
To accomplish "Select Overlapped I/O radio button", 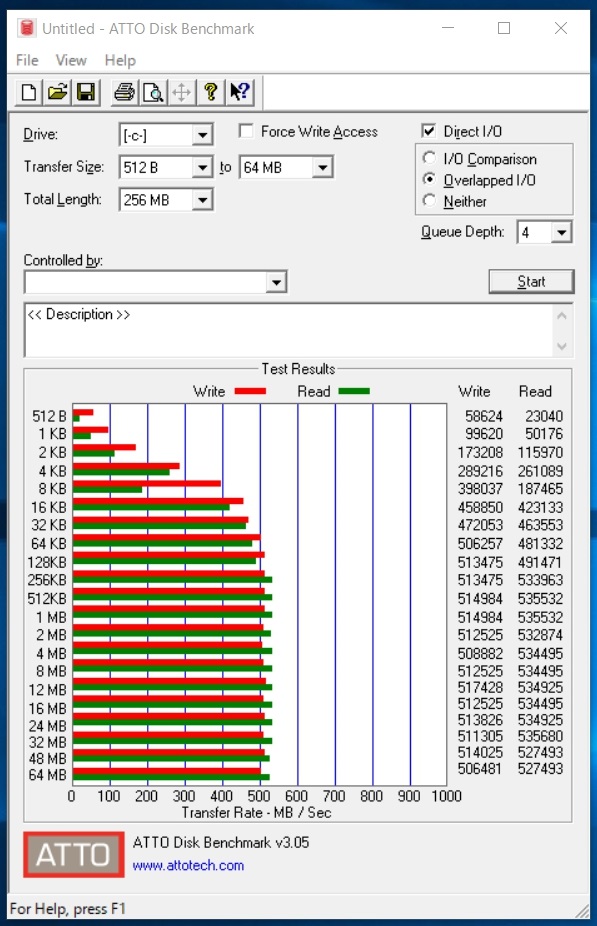I will coord(429,180).
